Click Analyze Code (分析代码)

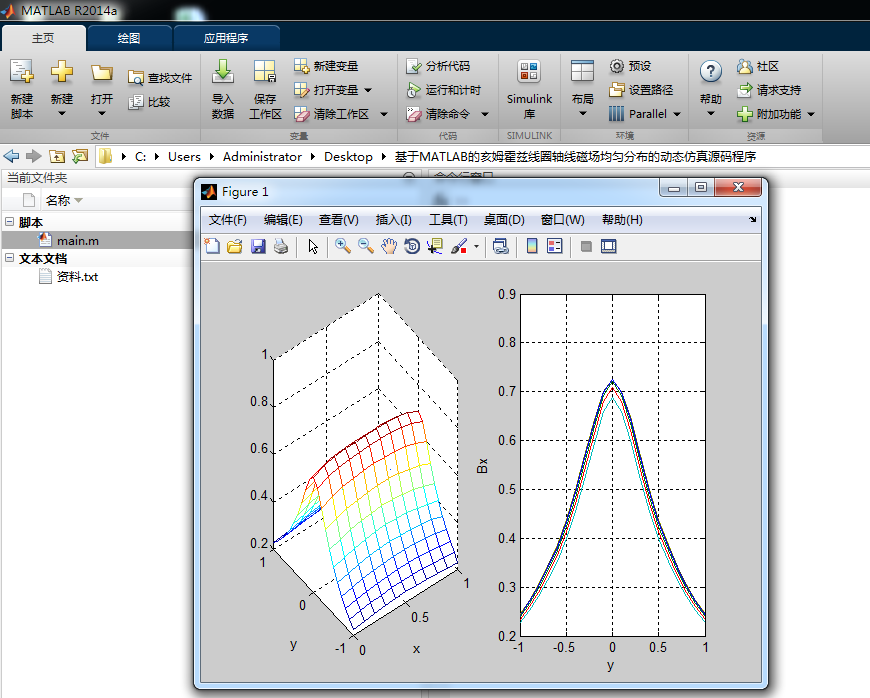point(438,66)
